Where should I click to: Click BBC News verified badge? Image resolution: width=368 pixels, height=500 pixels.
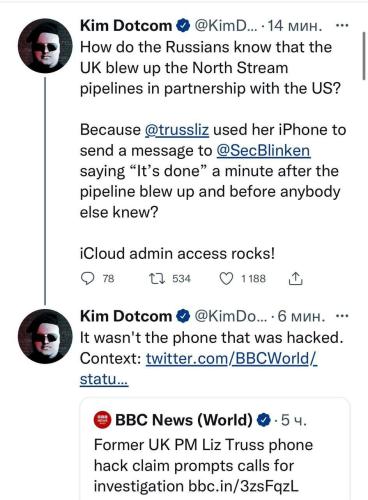point(264,420)
